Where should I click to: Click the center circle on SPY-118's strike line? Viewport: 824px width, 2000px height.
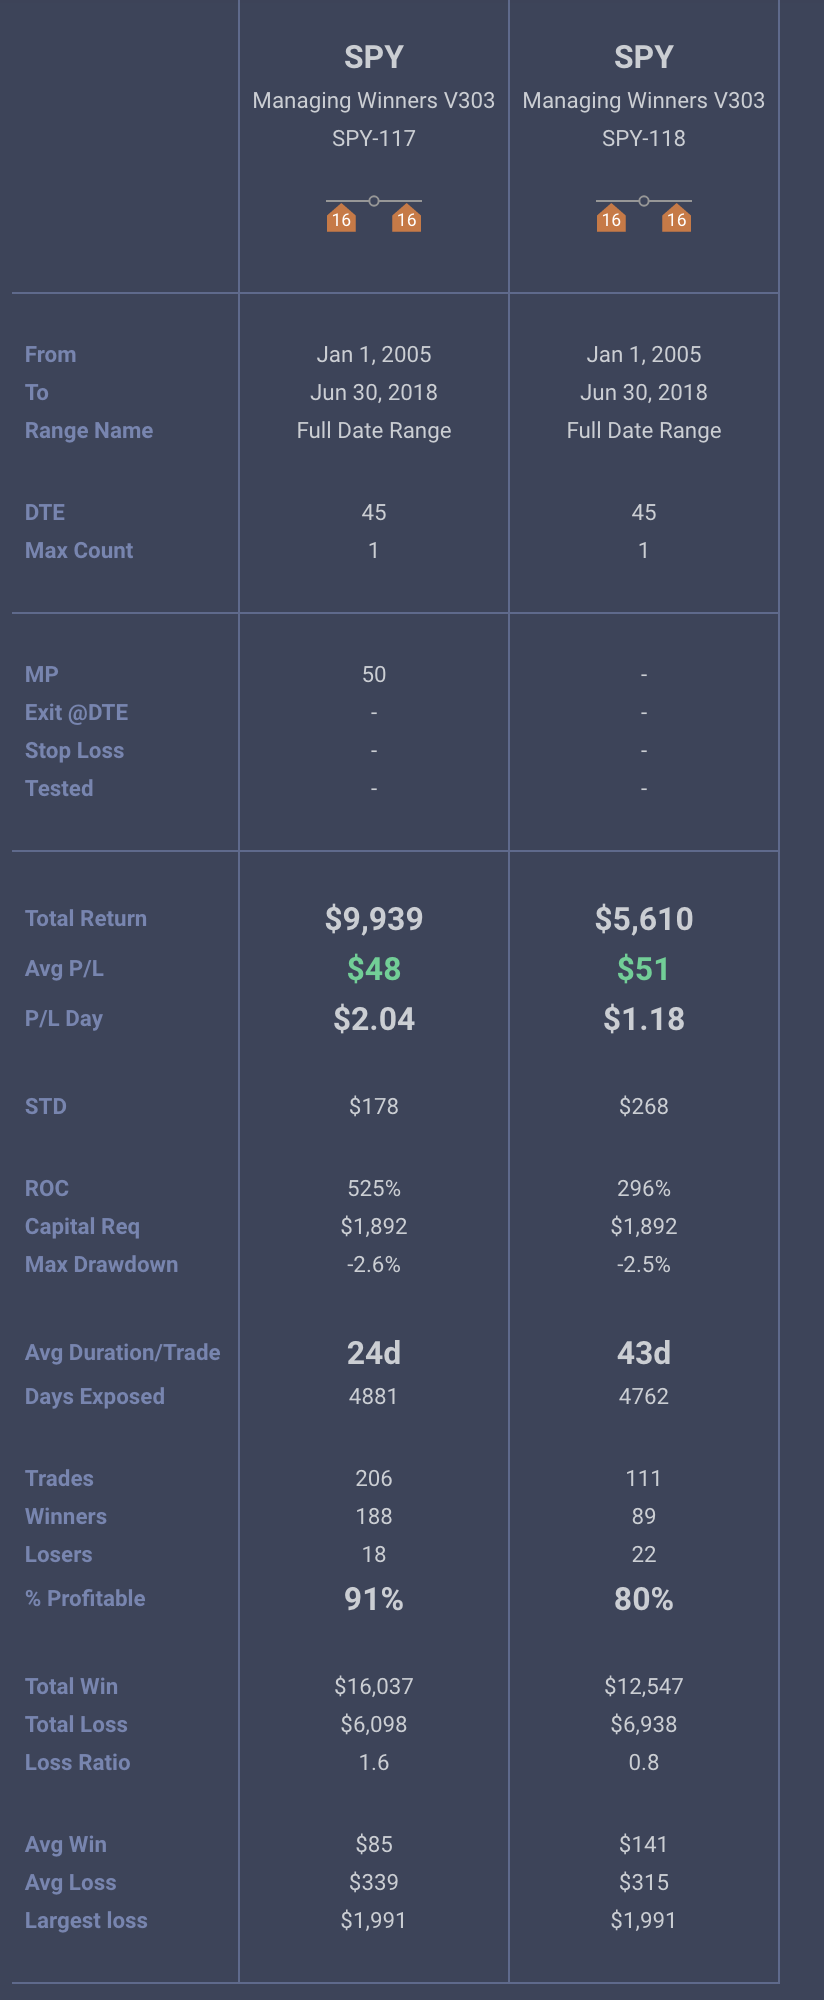(x=644, y=201)
